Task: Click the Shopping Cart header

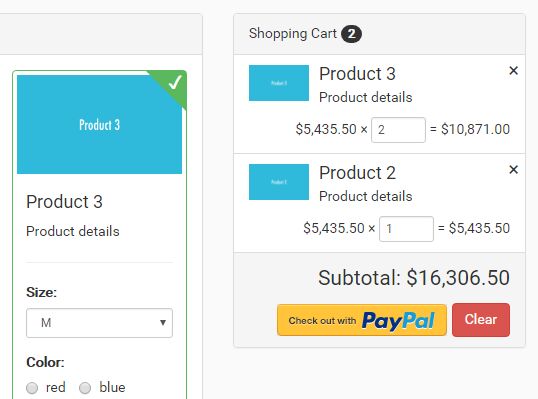Action: [x=293, y=34]
